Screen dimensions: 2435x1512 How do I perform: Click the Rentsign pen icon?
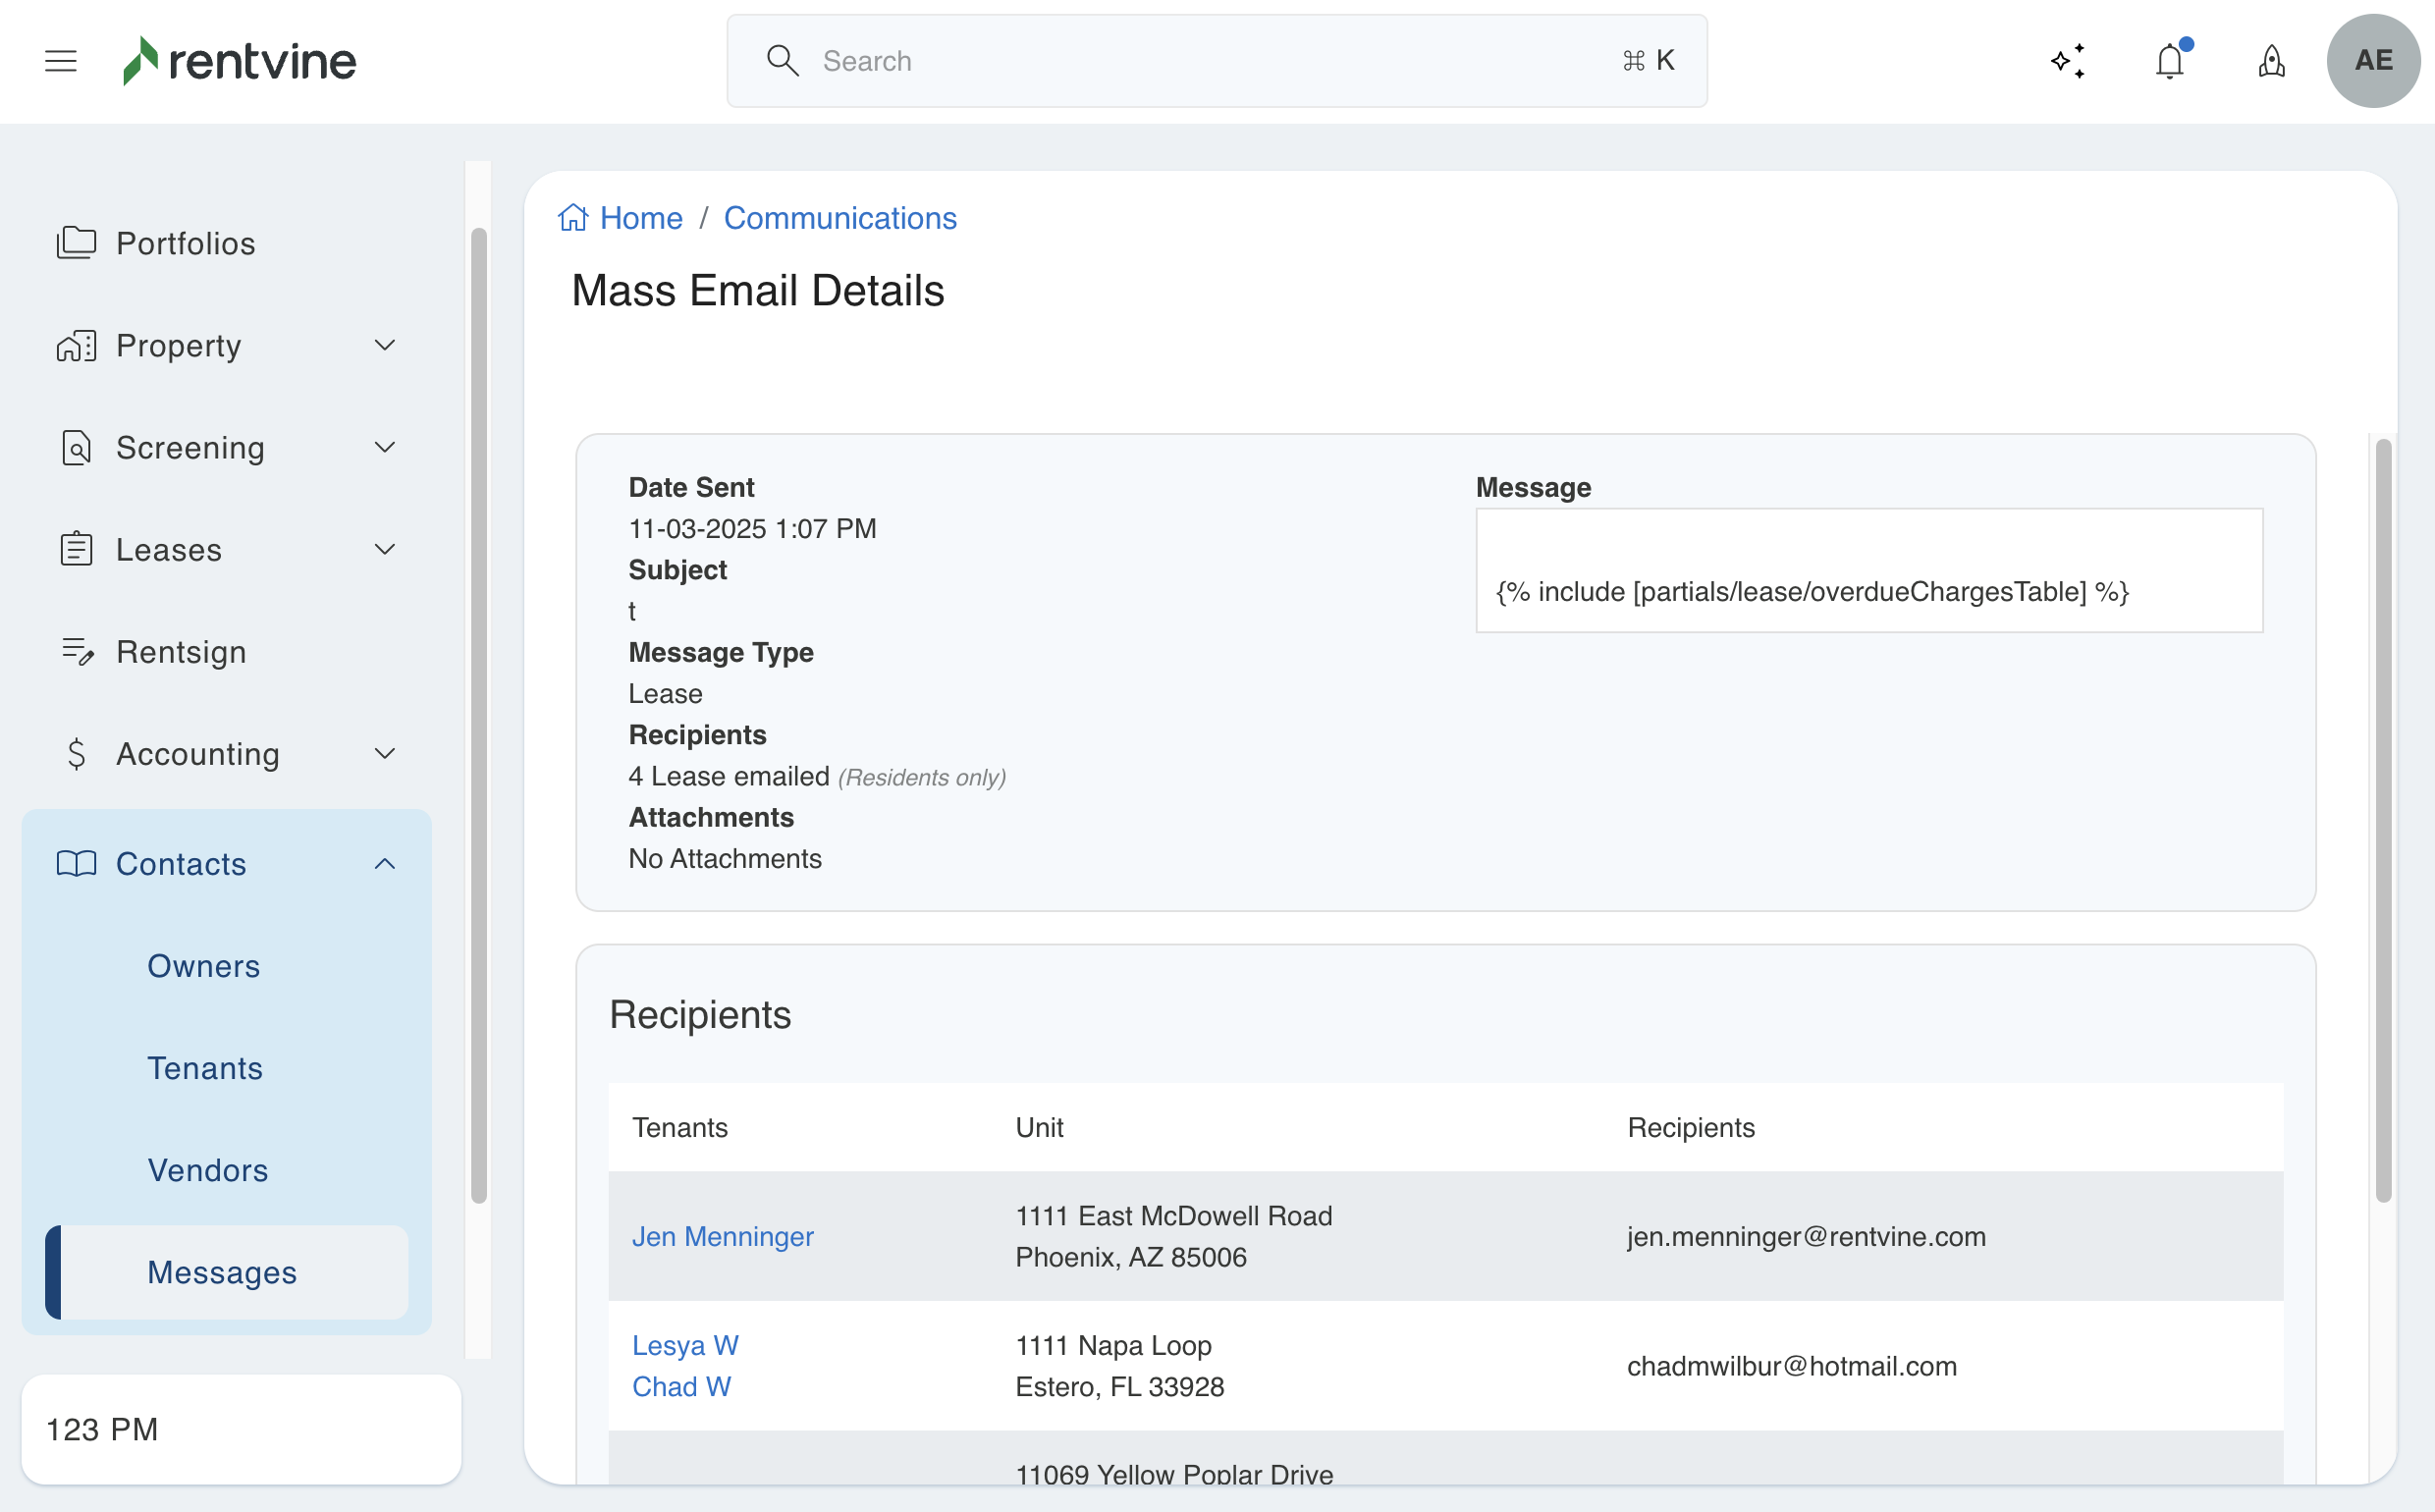76,651
